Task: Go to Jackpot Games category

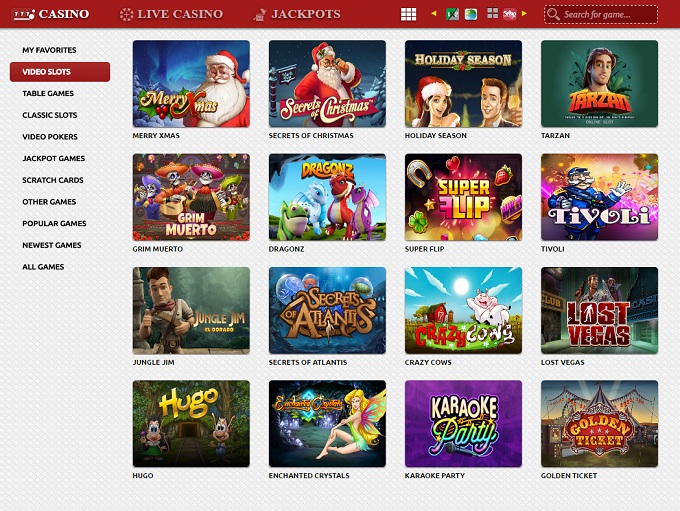Action: click(x=53, y=158)
